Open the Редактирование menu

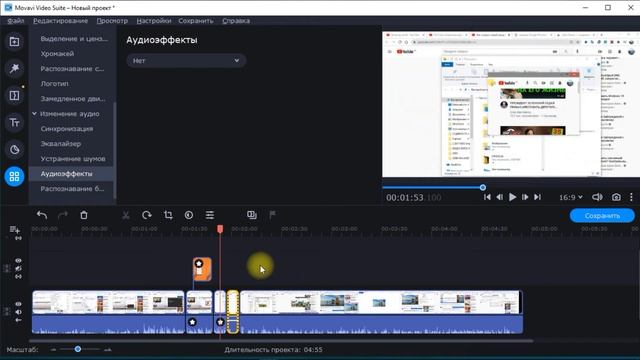coord(60,21)
